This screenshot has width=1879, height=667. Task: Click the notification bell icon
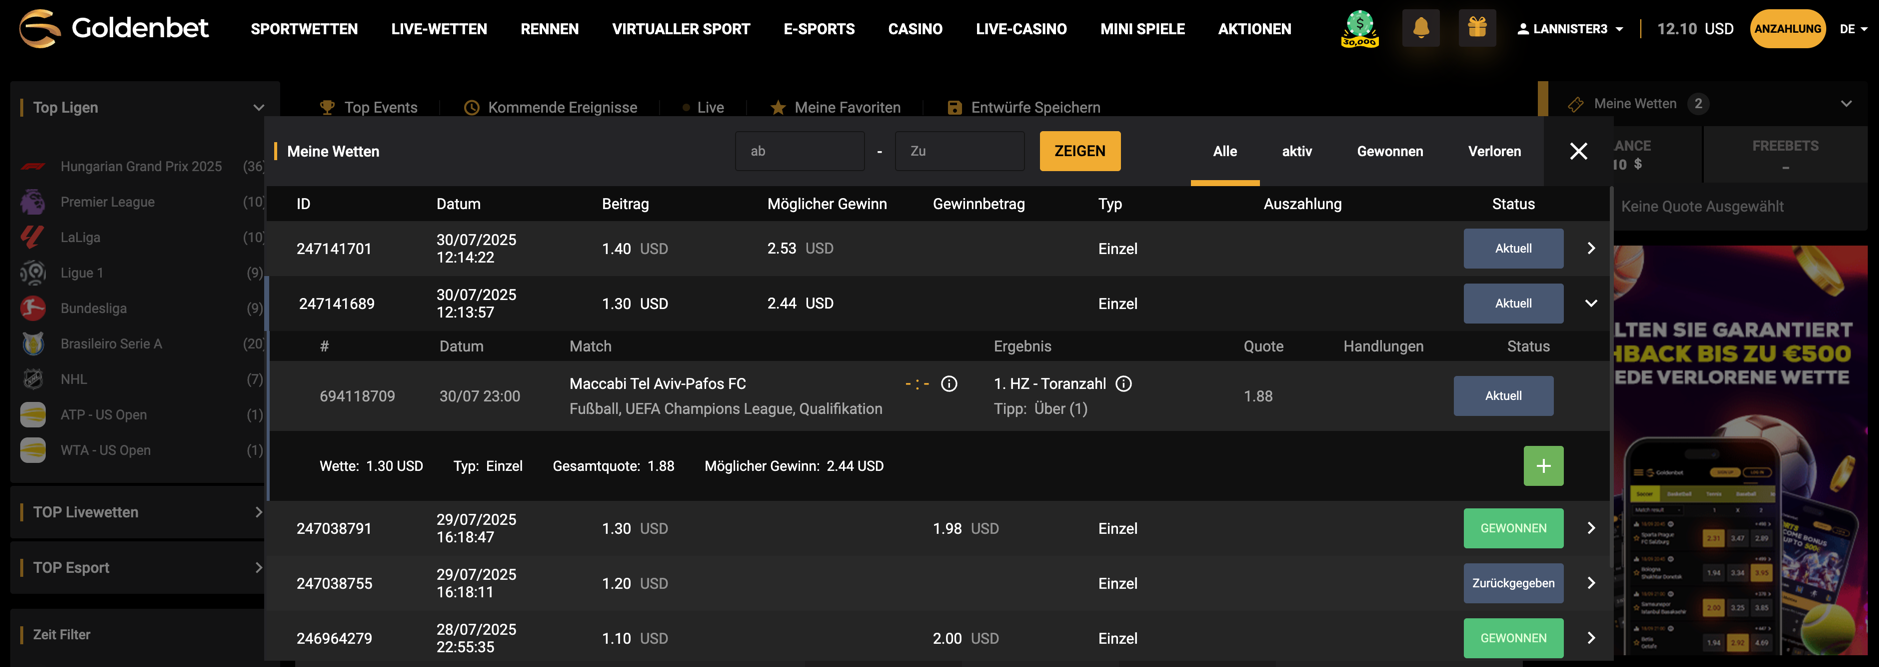point(1420,29)
